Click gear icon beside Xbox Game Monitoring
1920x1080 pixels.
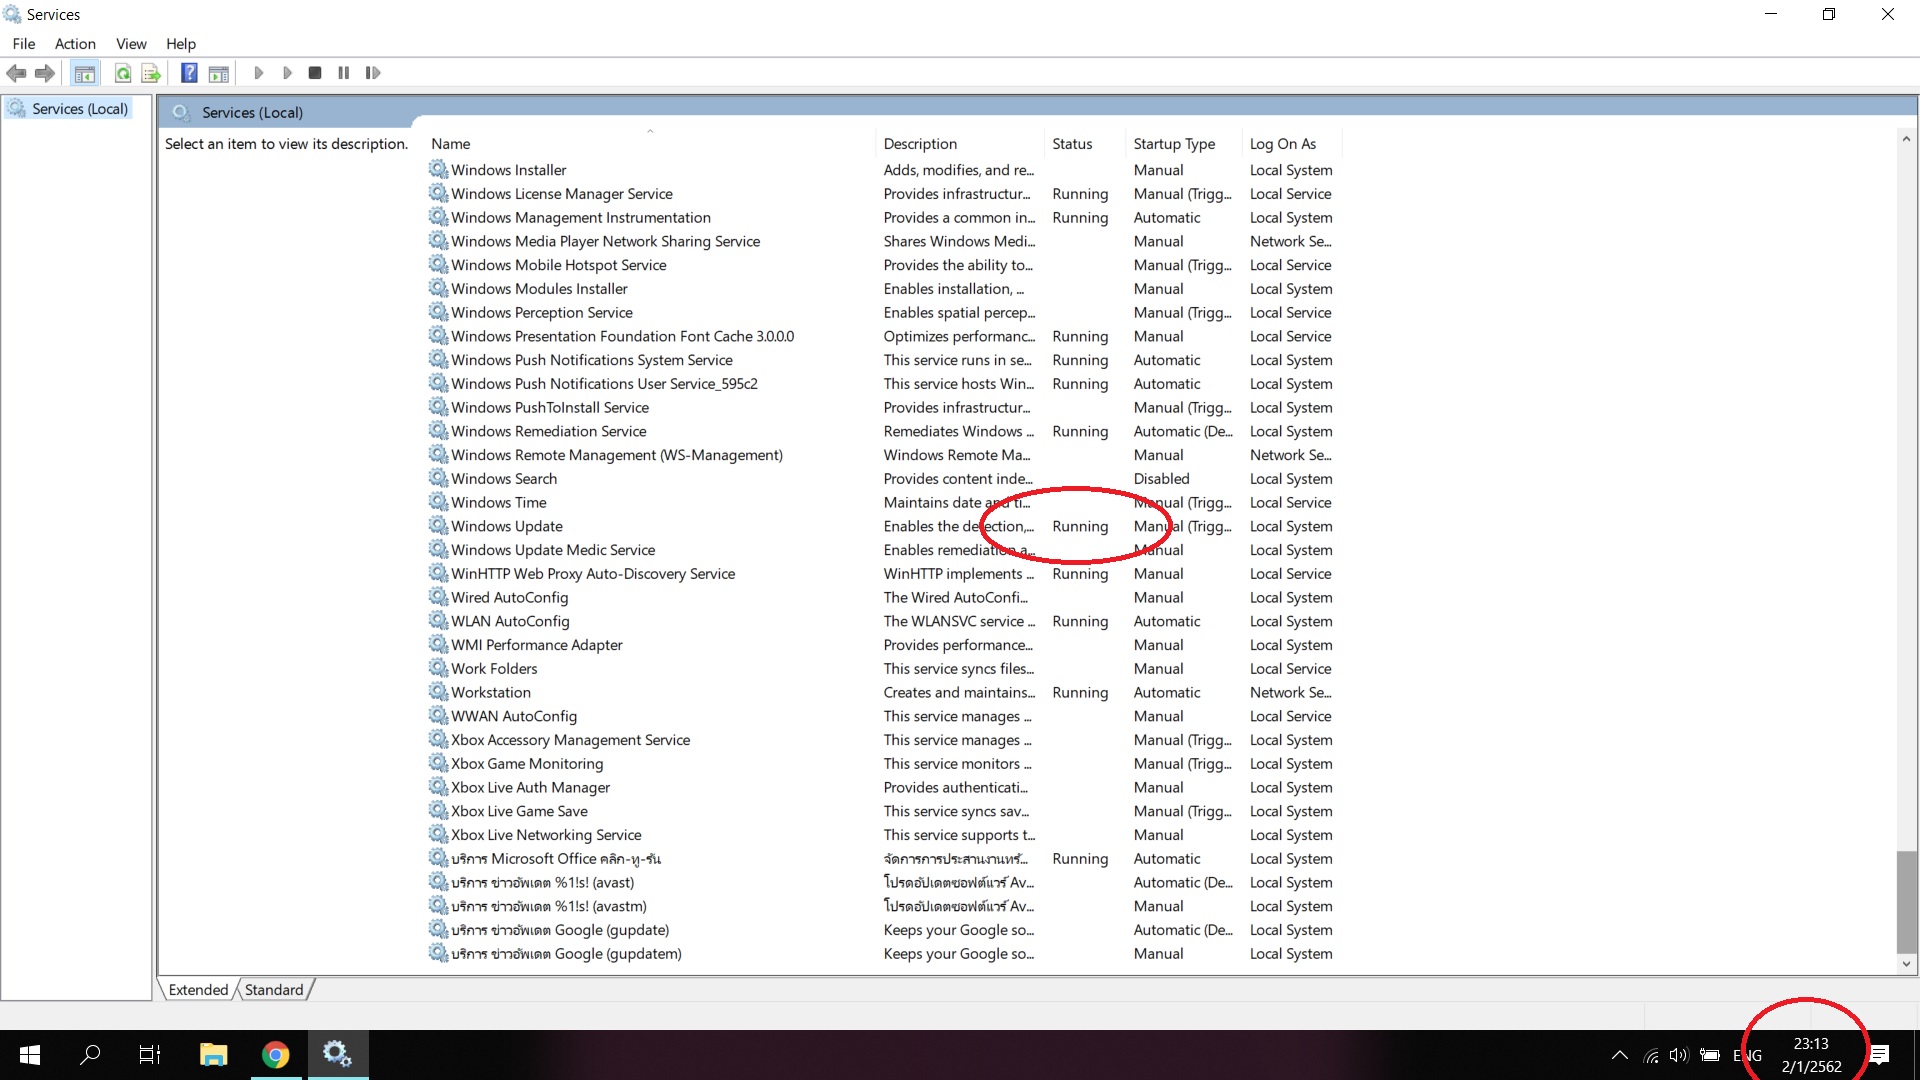pyautogui.click(x=438, y=763)
